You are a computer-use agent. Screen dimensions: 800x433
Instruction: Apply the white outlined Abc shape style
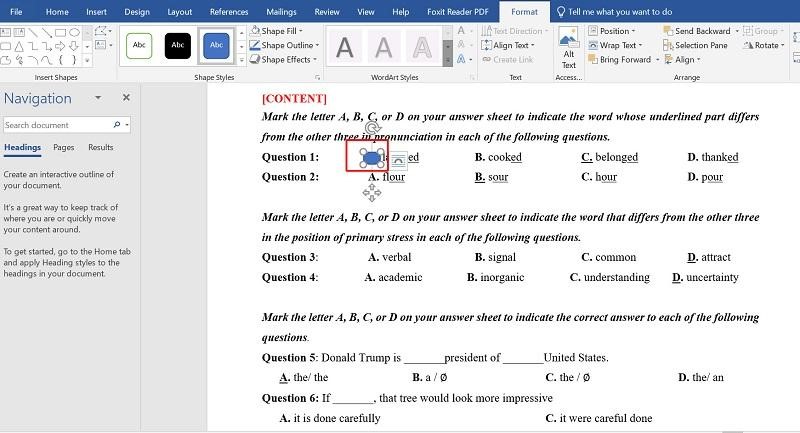139,45
